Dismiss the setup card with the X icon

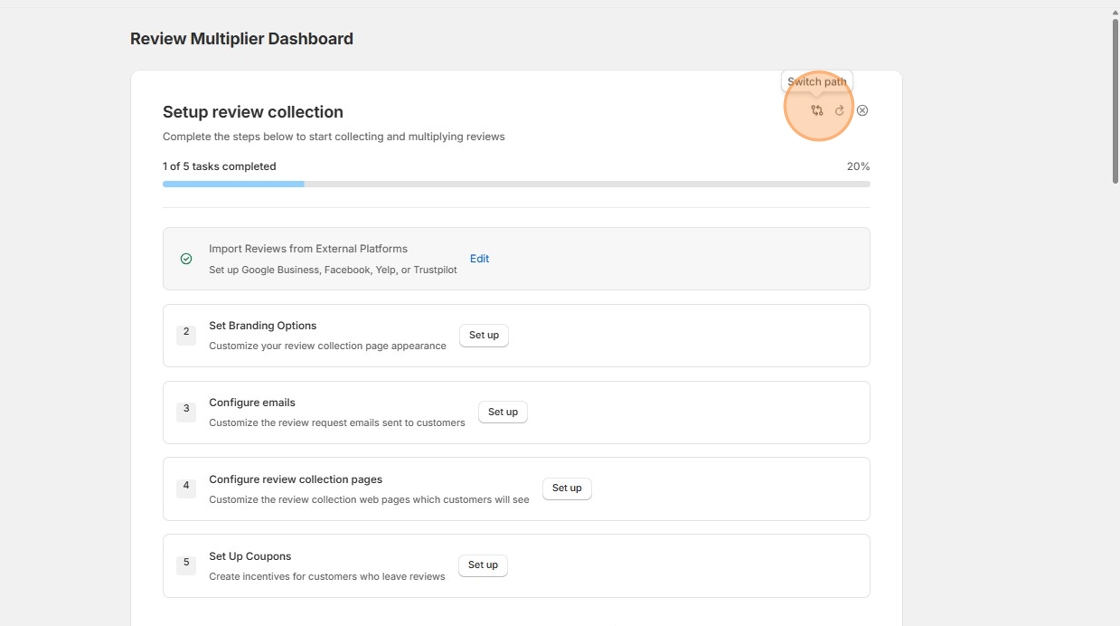tap(862, 111)
